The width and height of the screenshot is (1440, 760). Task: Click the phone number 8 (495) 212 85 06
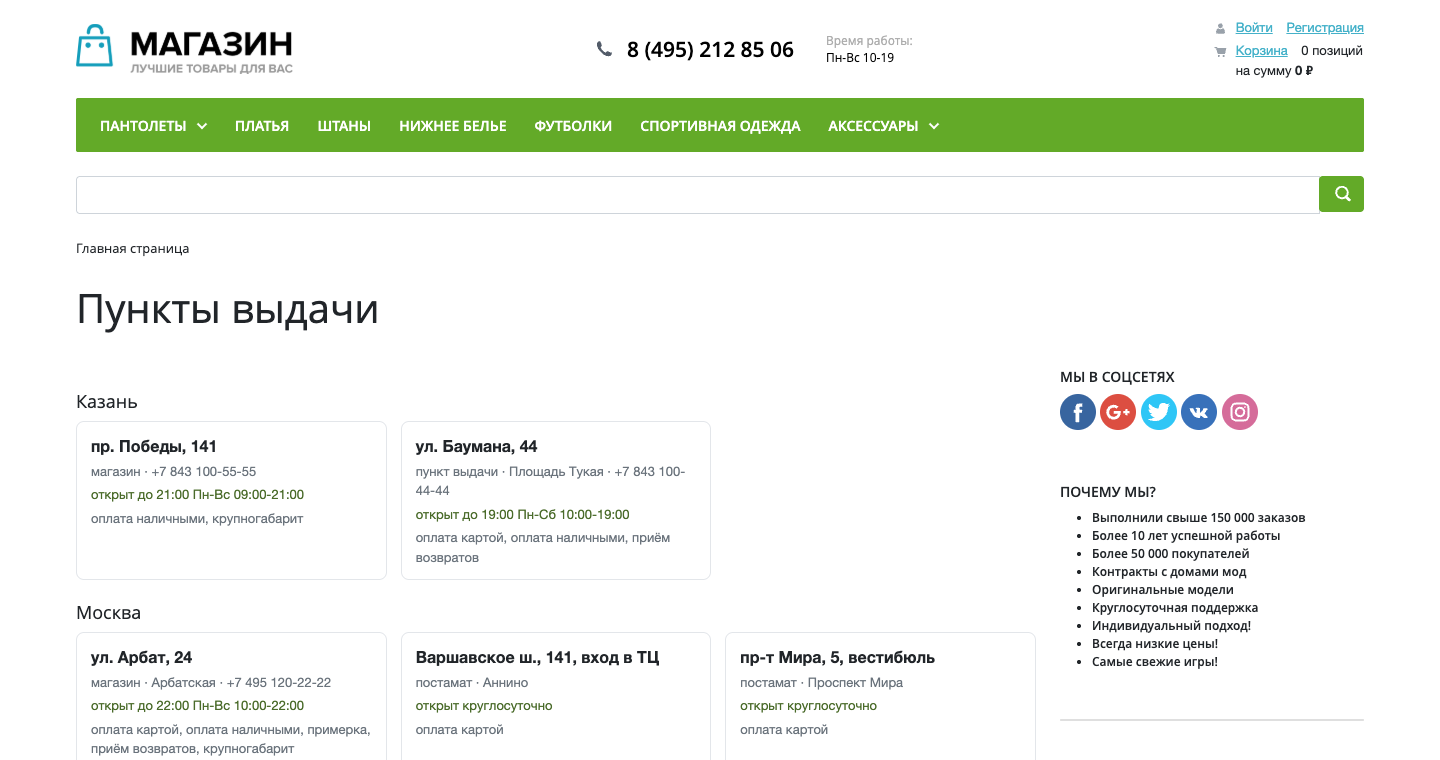coord(710,50)
